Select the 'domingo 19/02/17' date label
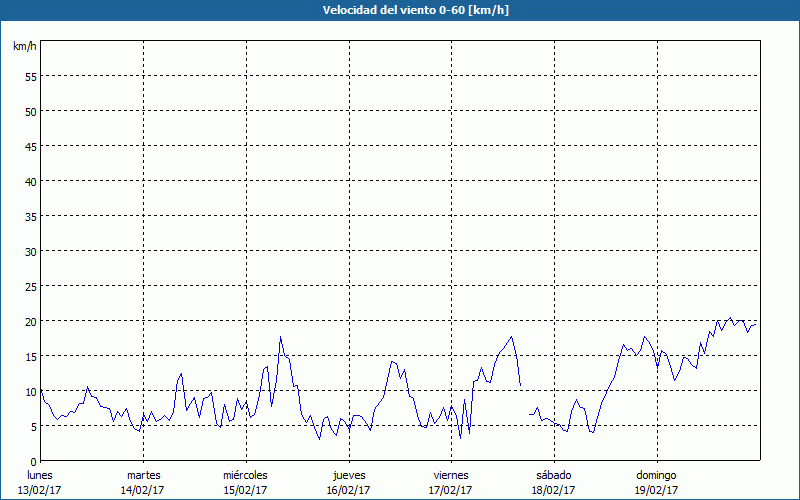This screenshot has height=500, width=800. click(656, 482)
